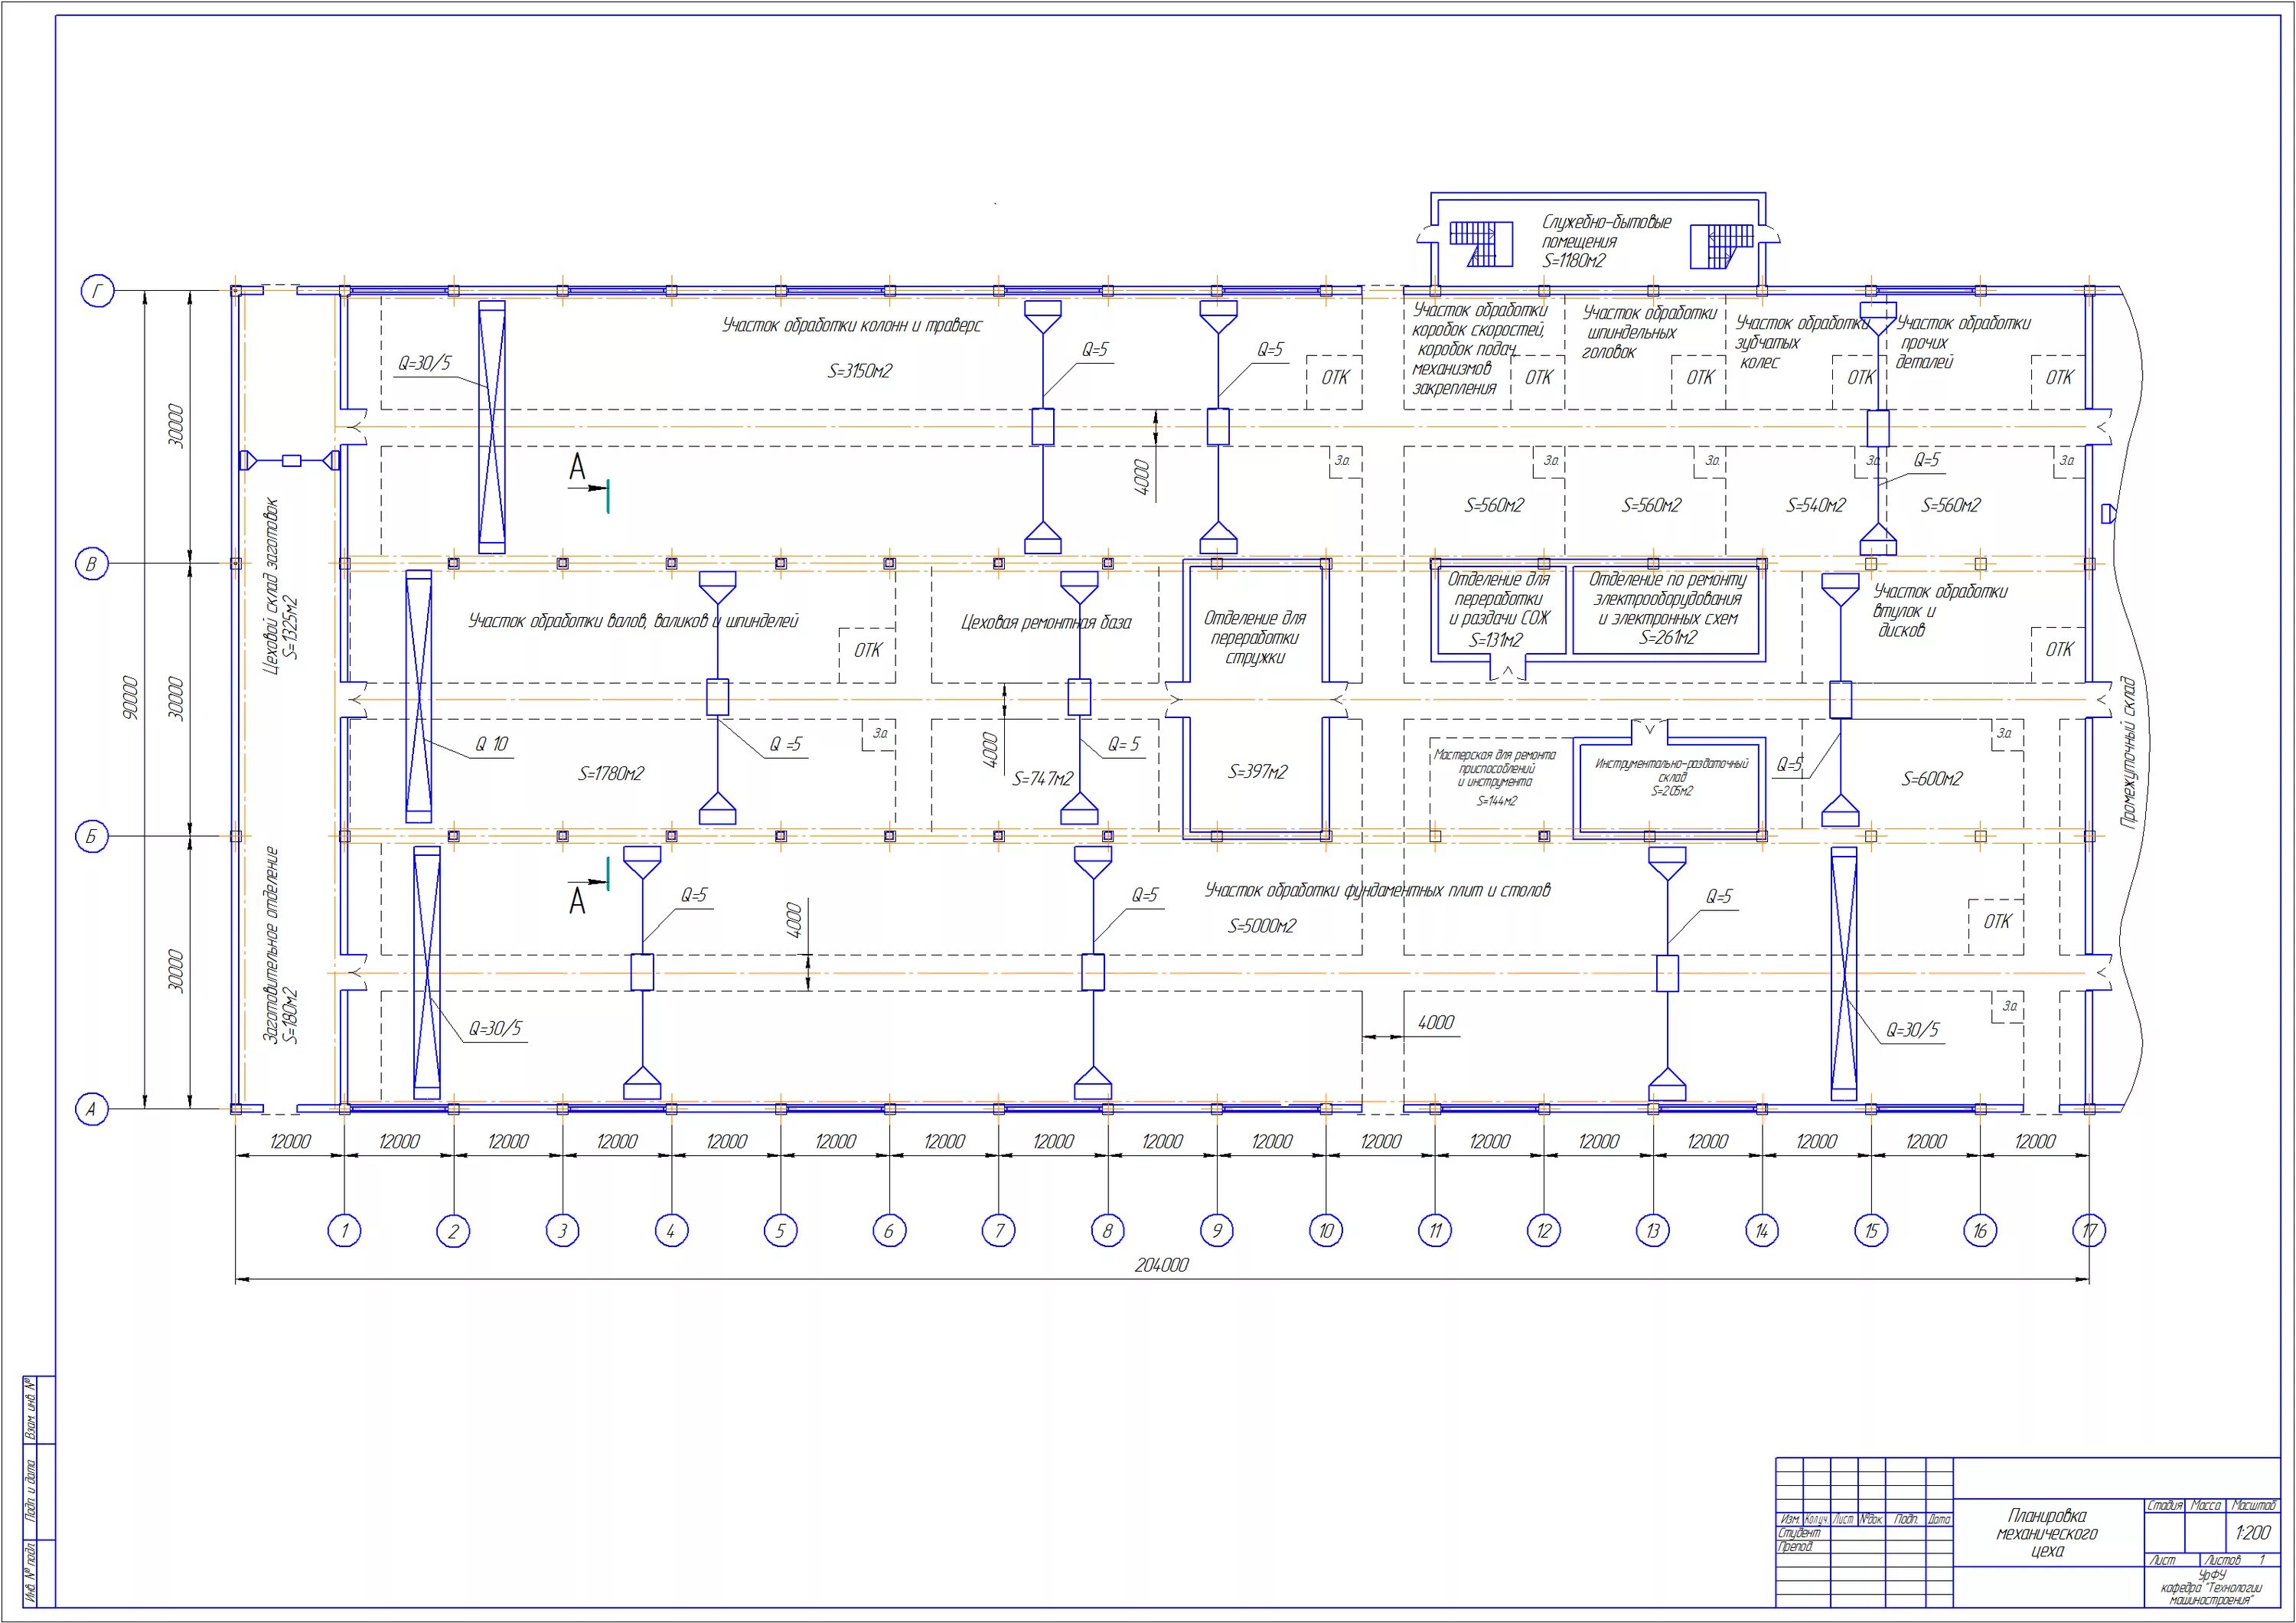2296x1623 pixels.
Task: Click 'Участок обработки шпиндельных головок' label
Action: click(1649, 332)
